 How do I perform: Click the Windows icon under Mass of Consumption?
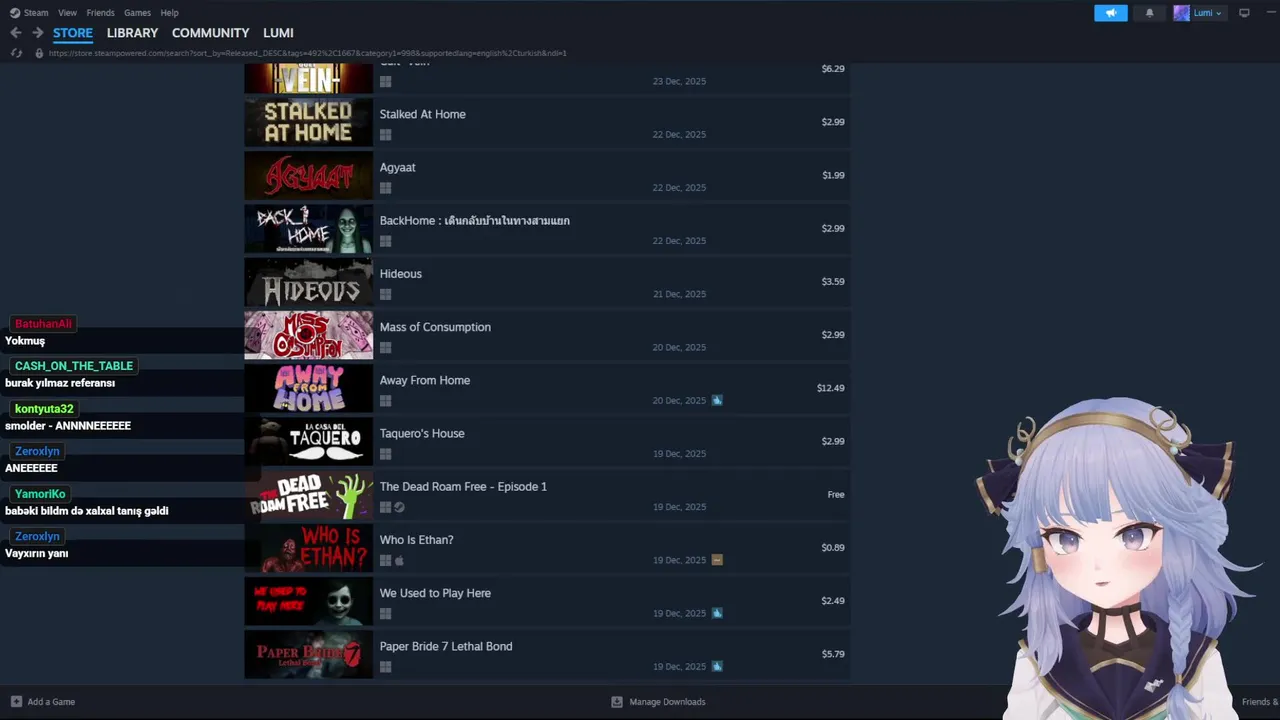pos(385,348)
